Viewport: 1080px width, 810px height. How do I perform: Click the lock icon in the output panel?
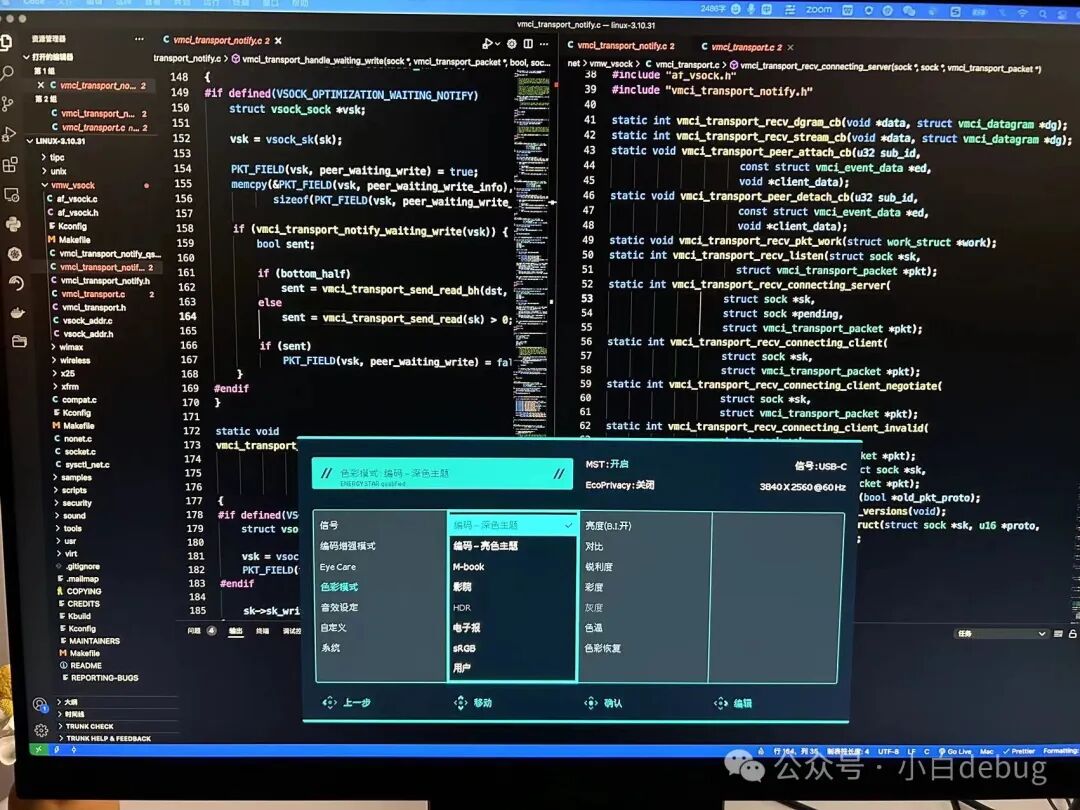[x=1072, y=634]
